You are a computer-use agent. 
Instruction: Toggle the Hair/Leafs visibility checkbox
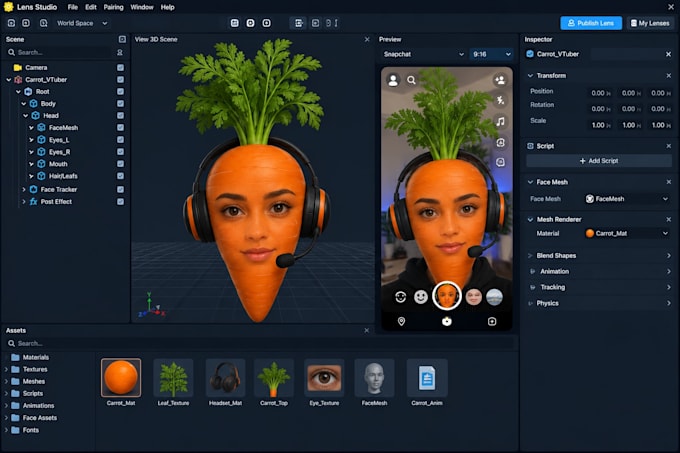tap(121, 176)
